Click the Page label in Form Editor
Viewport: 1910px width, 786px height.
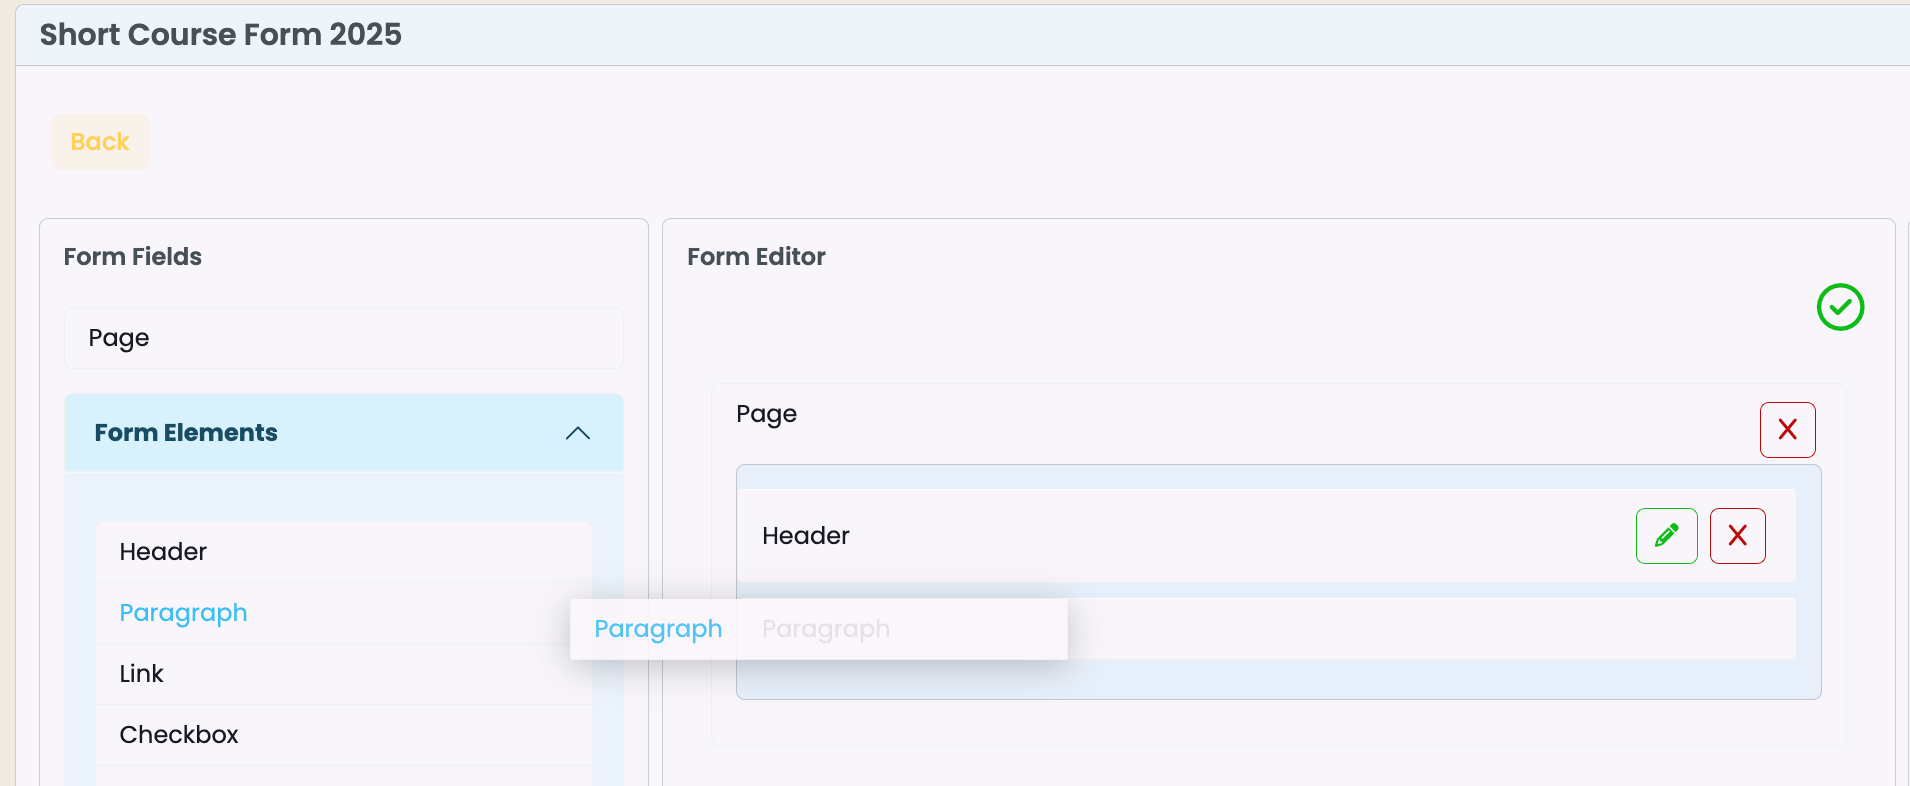click(x=766, y=414)
